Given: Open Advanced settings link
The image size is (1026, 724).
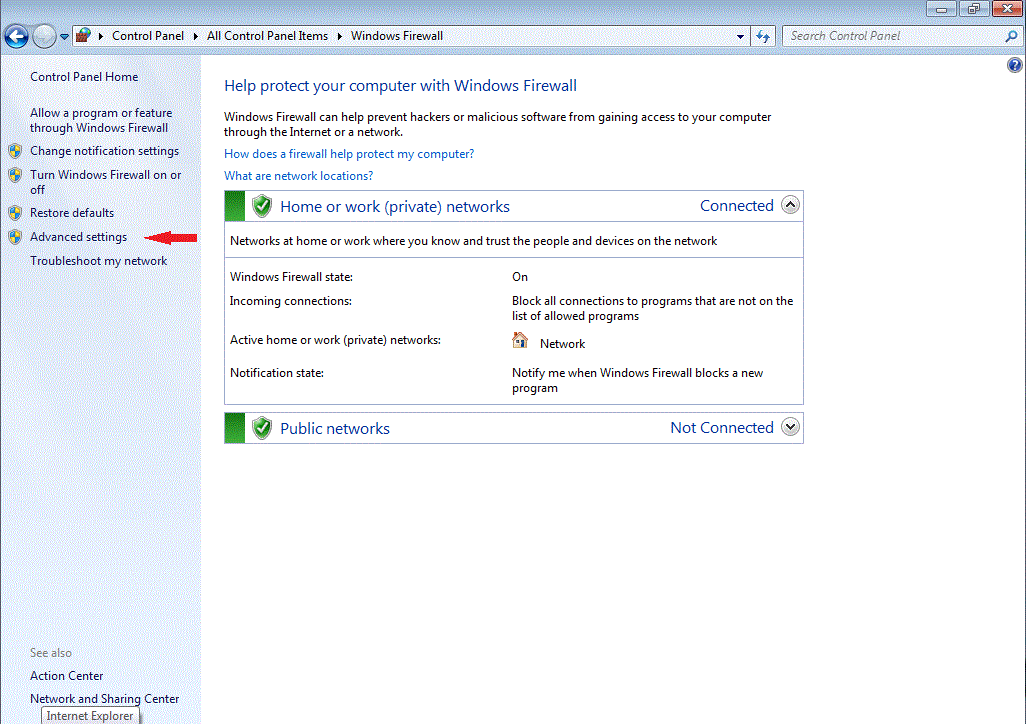Looking at the screenshot, I should pyautogui.click(x=79, y=237).
